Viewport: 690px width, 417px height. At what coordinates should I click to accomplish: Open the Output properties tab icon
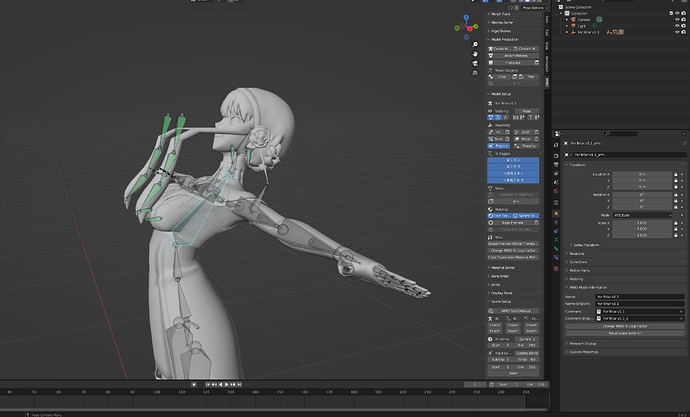coord(556,165)
